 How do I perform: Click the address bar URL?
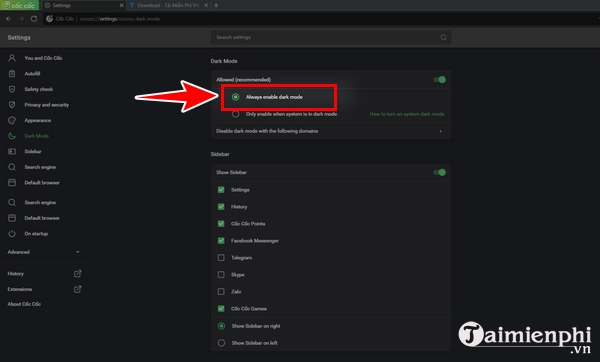click(x=119, y=19)
